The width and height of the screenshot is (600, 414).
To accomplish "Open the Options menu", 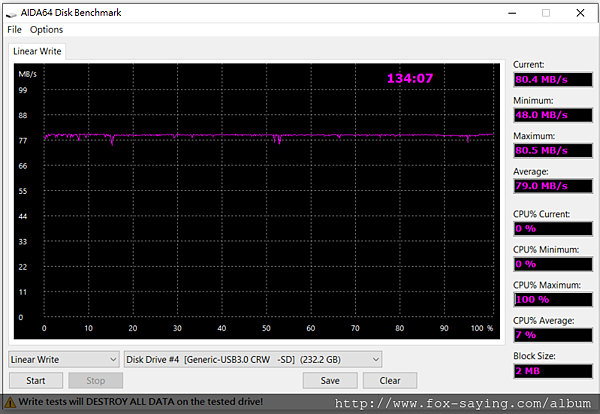I will coord(46,29).
